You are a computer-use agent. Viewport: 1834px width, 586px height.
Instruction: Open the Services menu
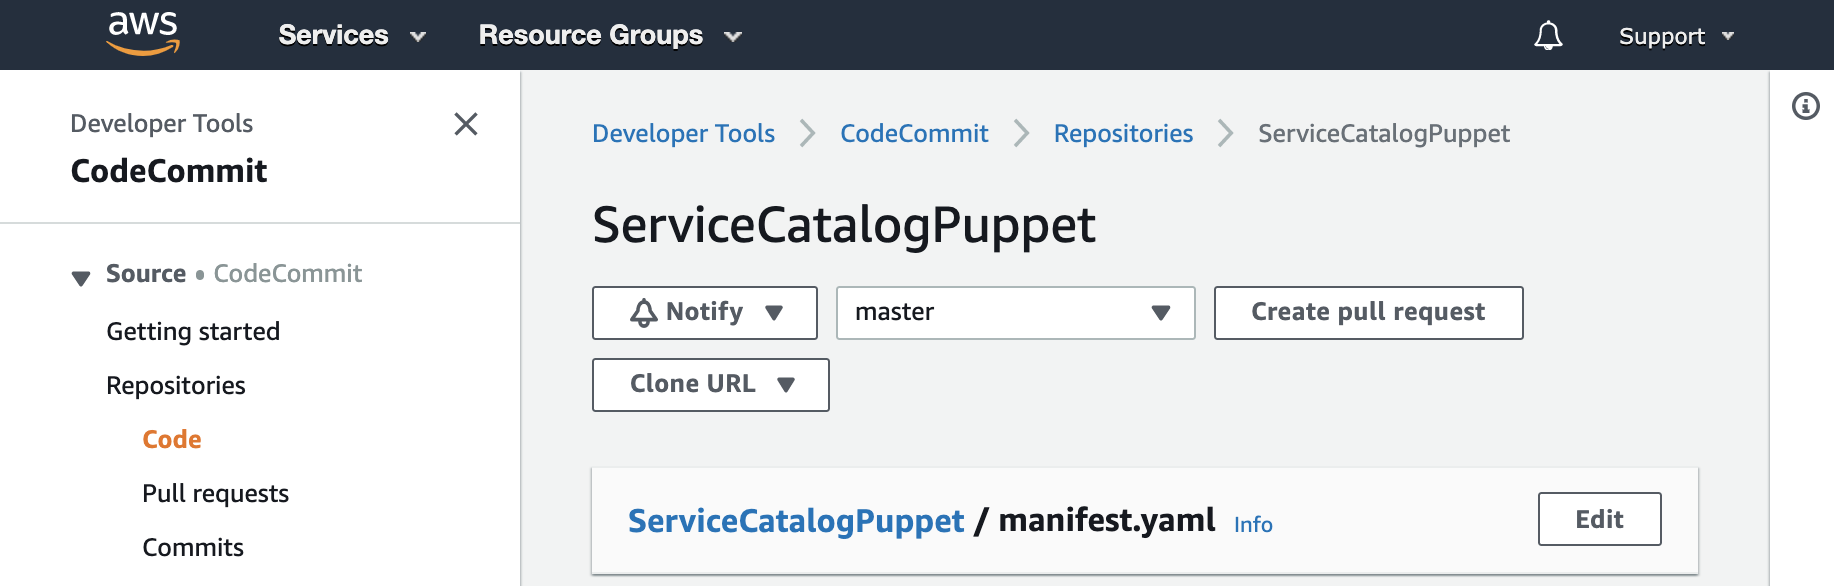coord(352,35)
